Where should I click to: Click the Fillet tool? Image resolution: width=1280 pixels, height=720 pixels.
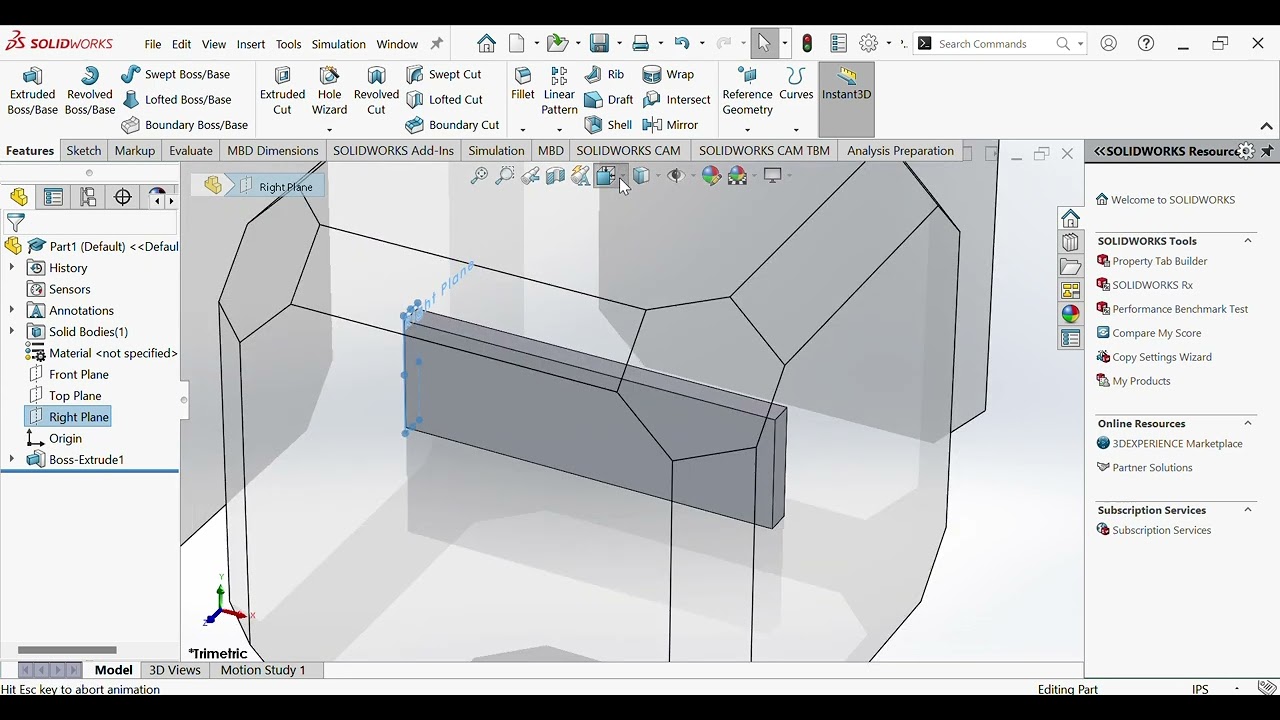click(x=522, y=84)
